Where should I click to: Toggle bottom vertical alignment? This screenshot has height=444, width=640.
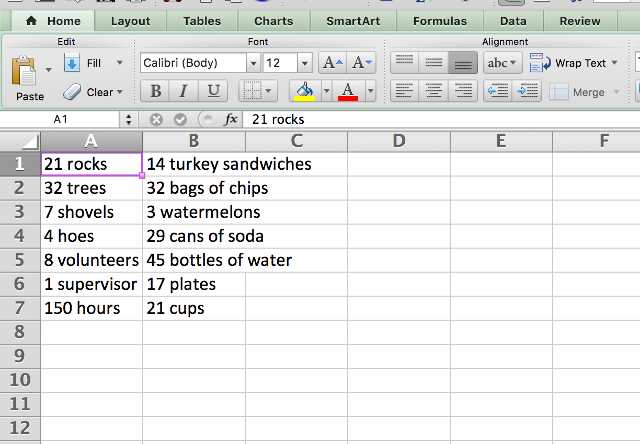click(x=462, y=63)
